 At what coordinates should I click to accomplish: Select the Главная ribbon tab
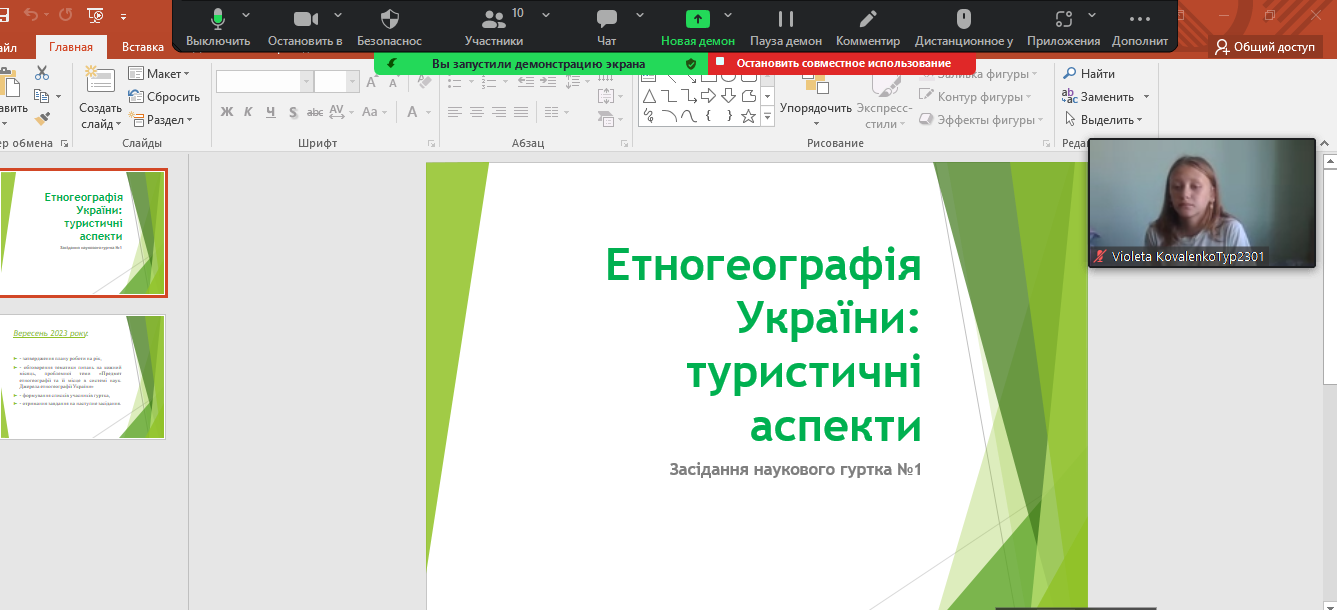pyautogui.click(x=71, y=47)
